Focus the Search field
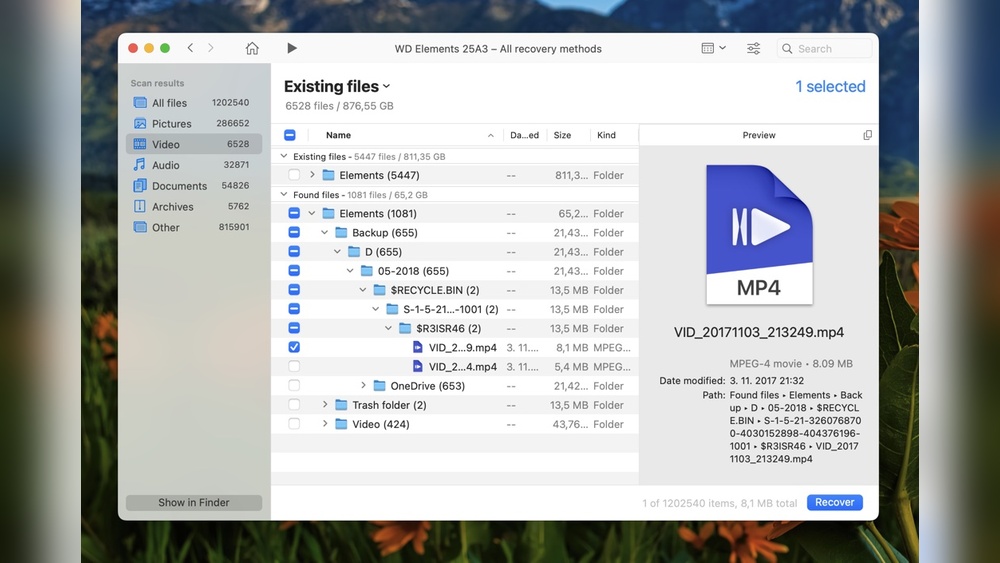This screenshot has height=563, width=1000. tap(824, 48)
